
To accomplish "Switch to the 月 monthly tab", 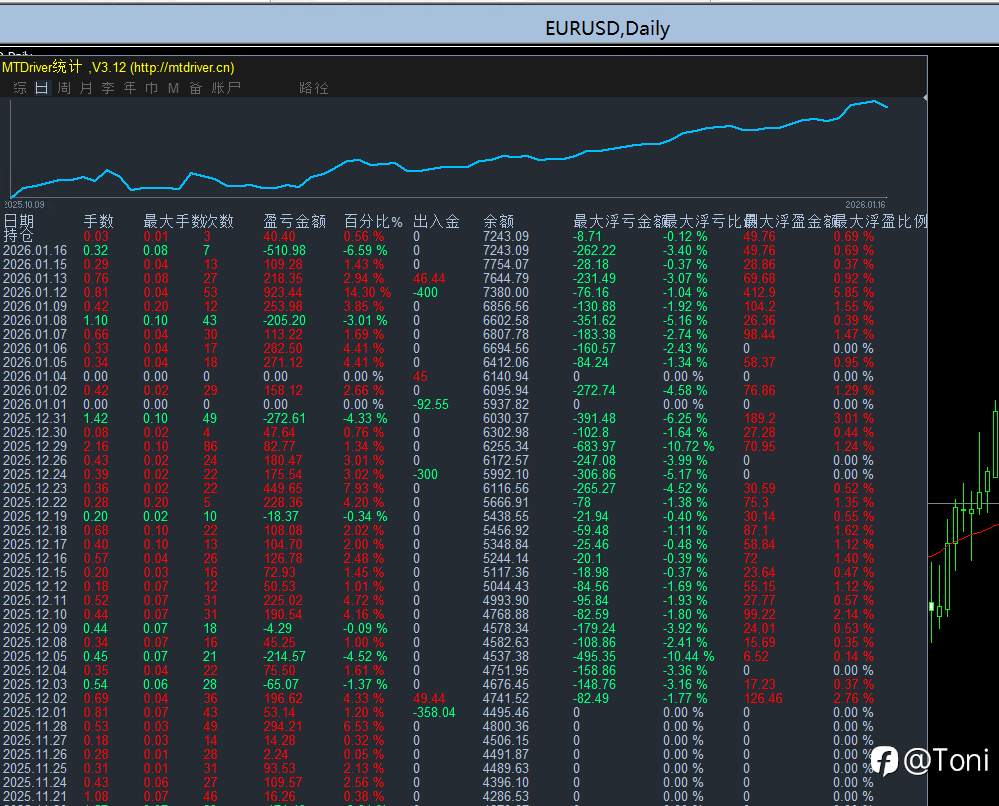I will (x=85, y=88).
